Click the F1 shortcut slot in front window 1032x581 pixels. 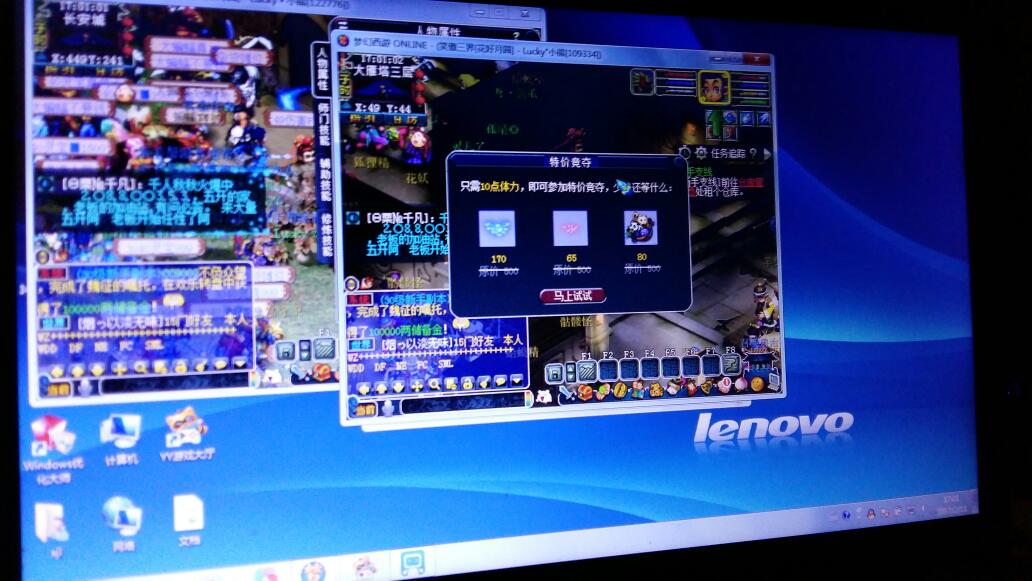click(x=587, y=370)
